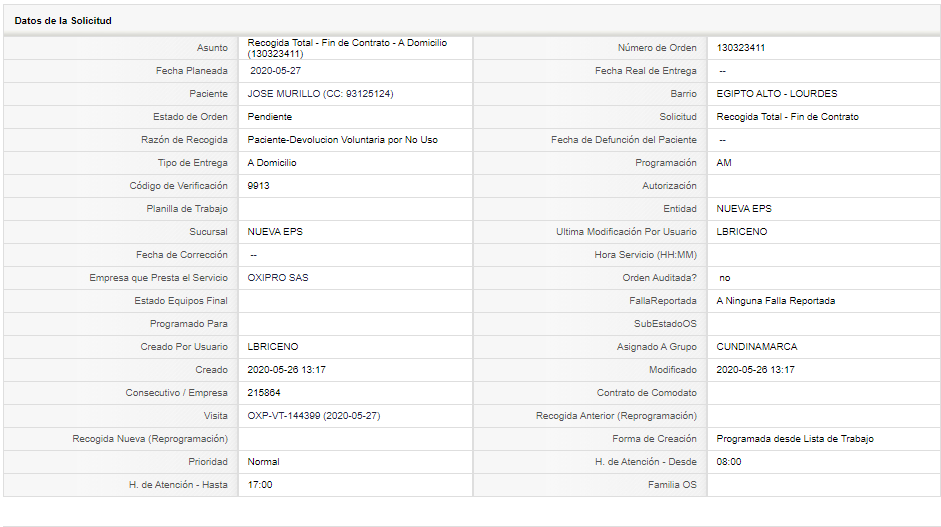Click the empty Planilla de Trabajo field
This screenshot has height=527, width=941.
pos(355,209)
